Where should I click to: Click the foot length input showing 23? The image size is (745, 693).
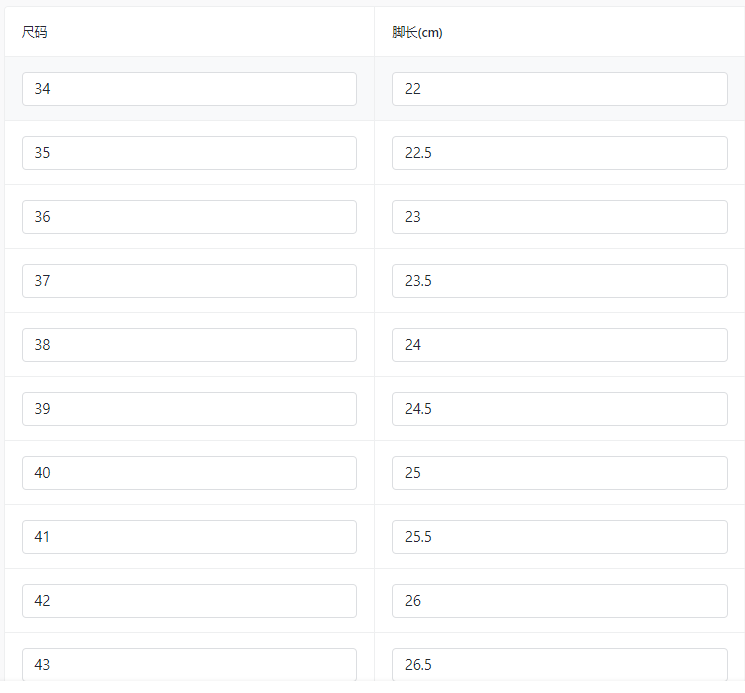pos(560,217)
